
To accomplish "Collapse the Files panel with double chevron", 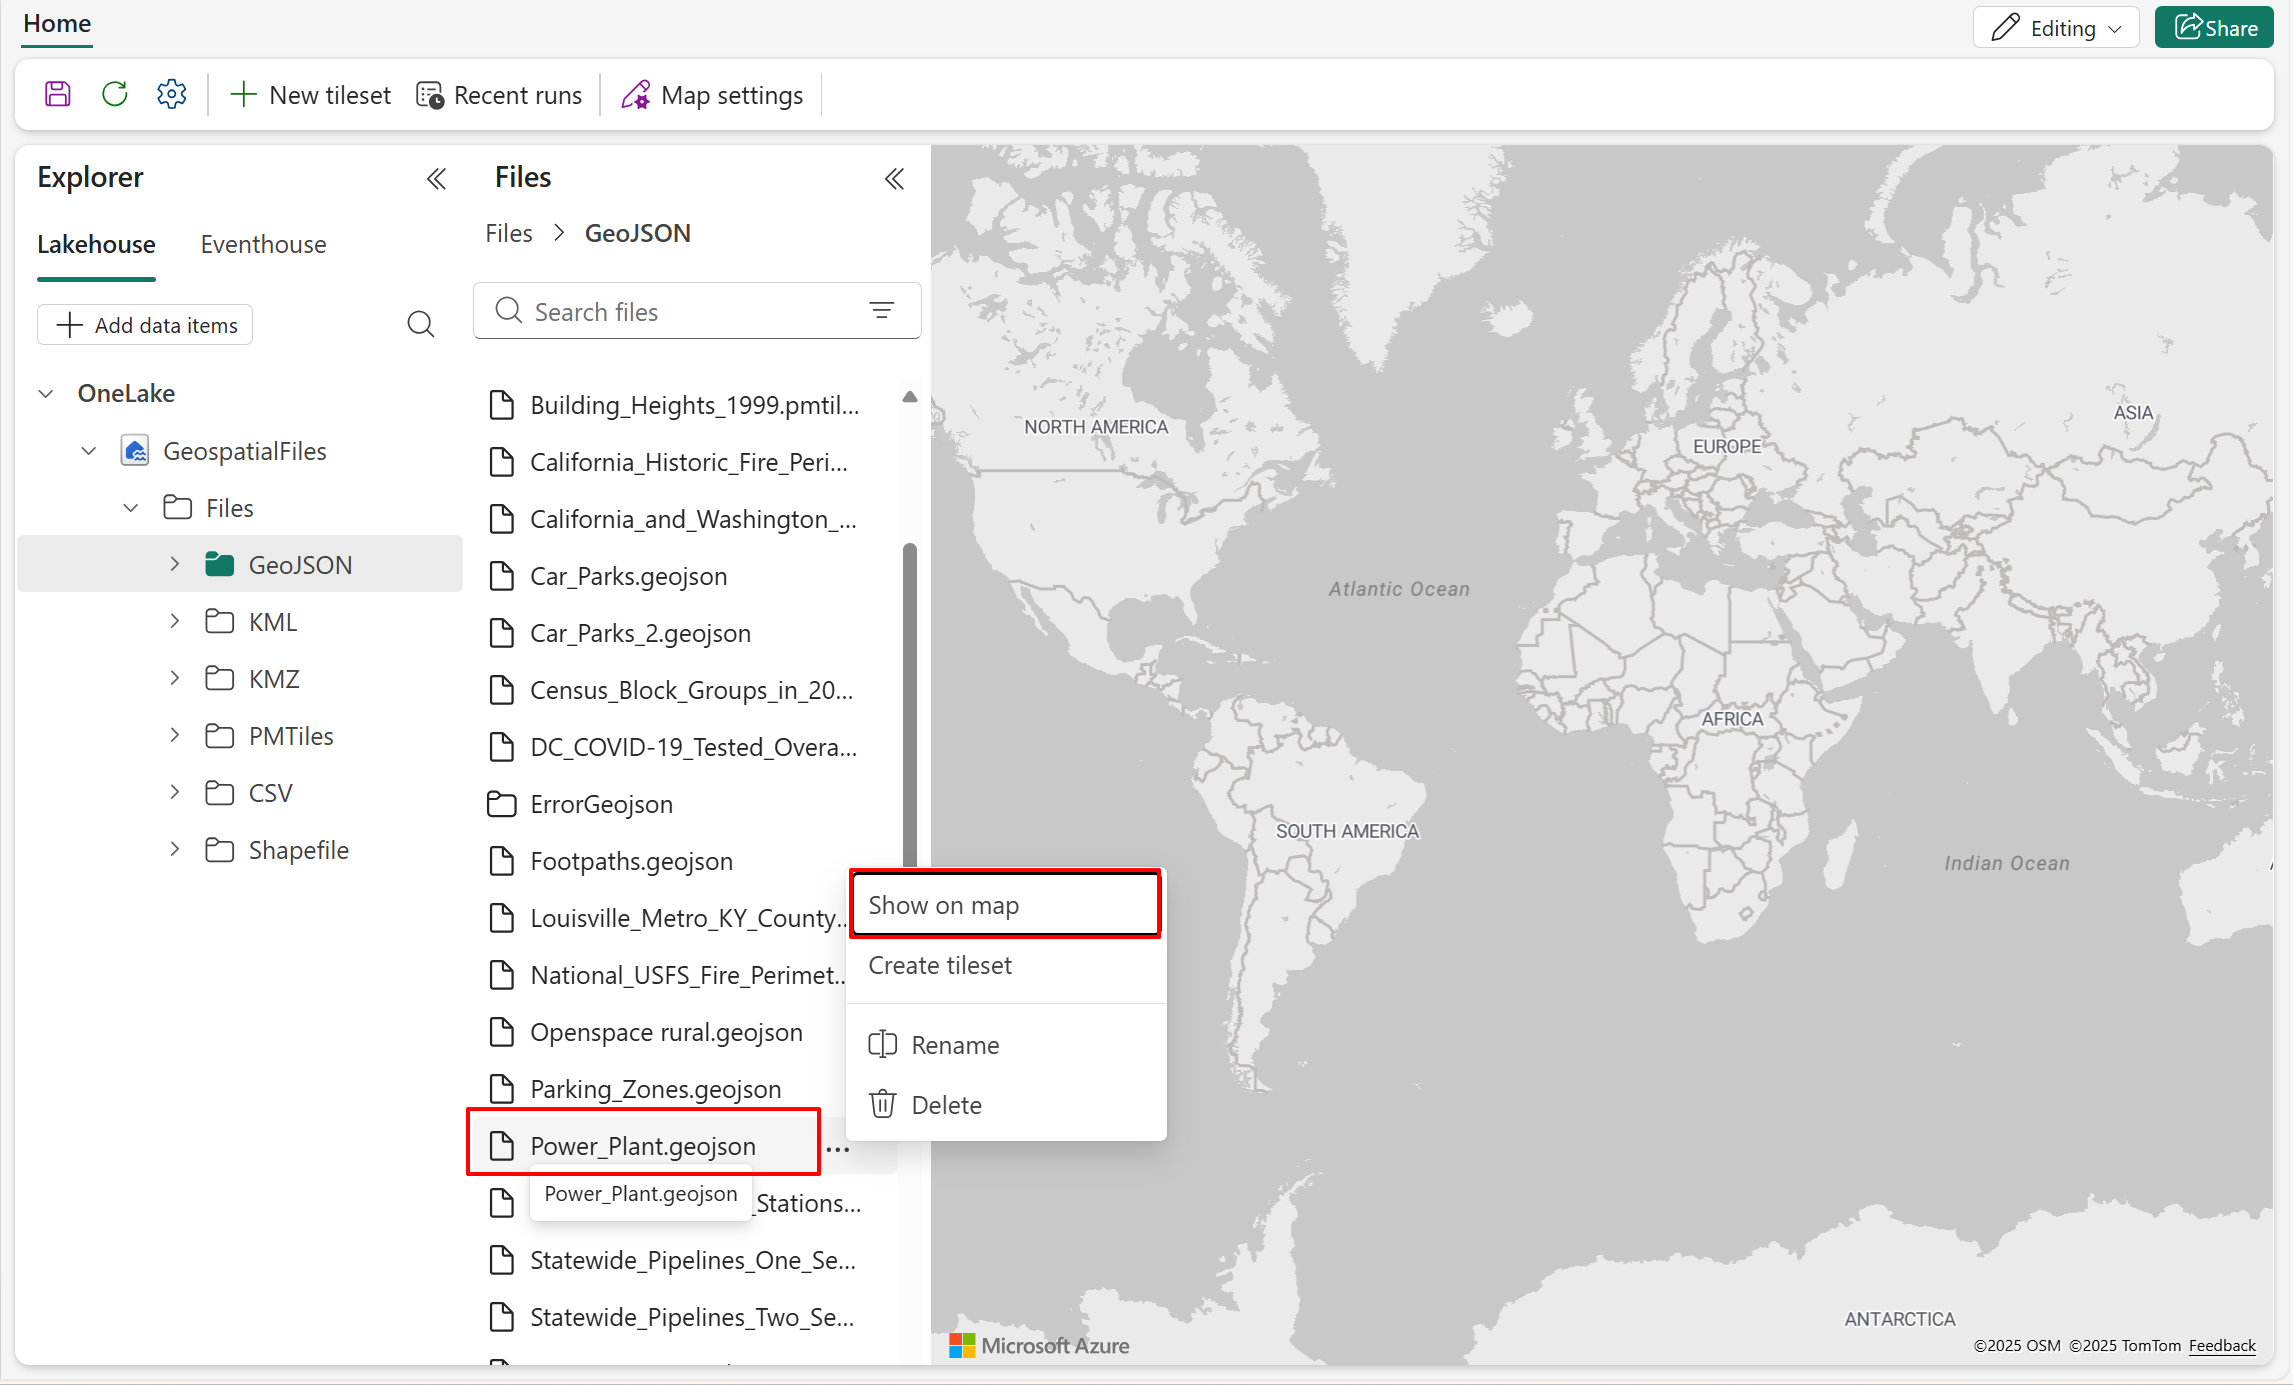I will (x=894, y=179).
